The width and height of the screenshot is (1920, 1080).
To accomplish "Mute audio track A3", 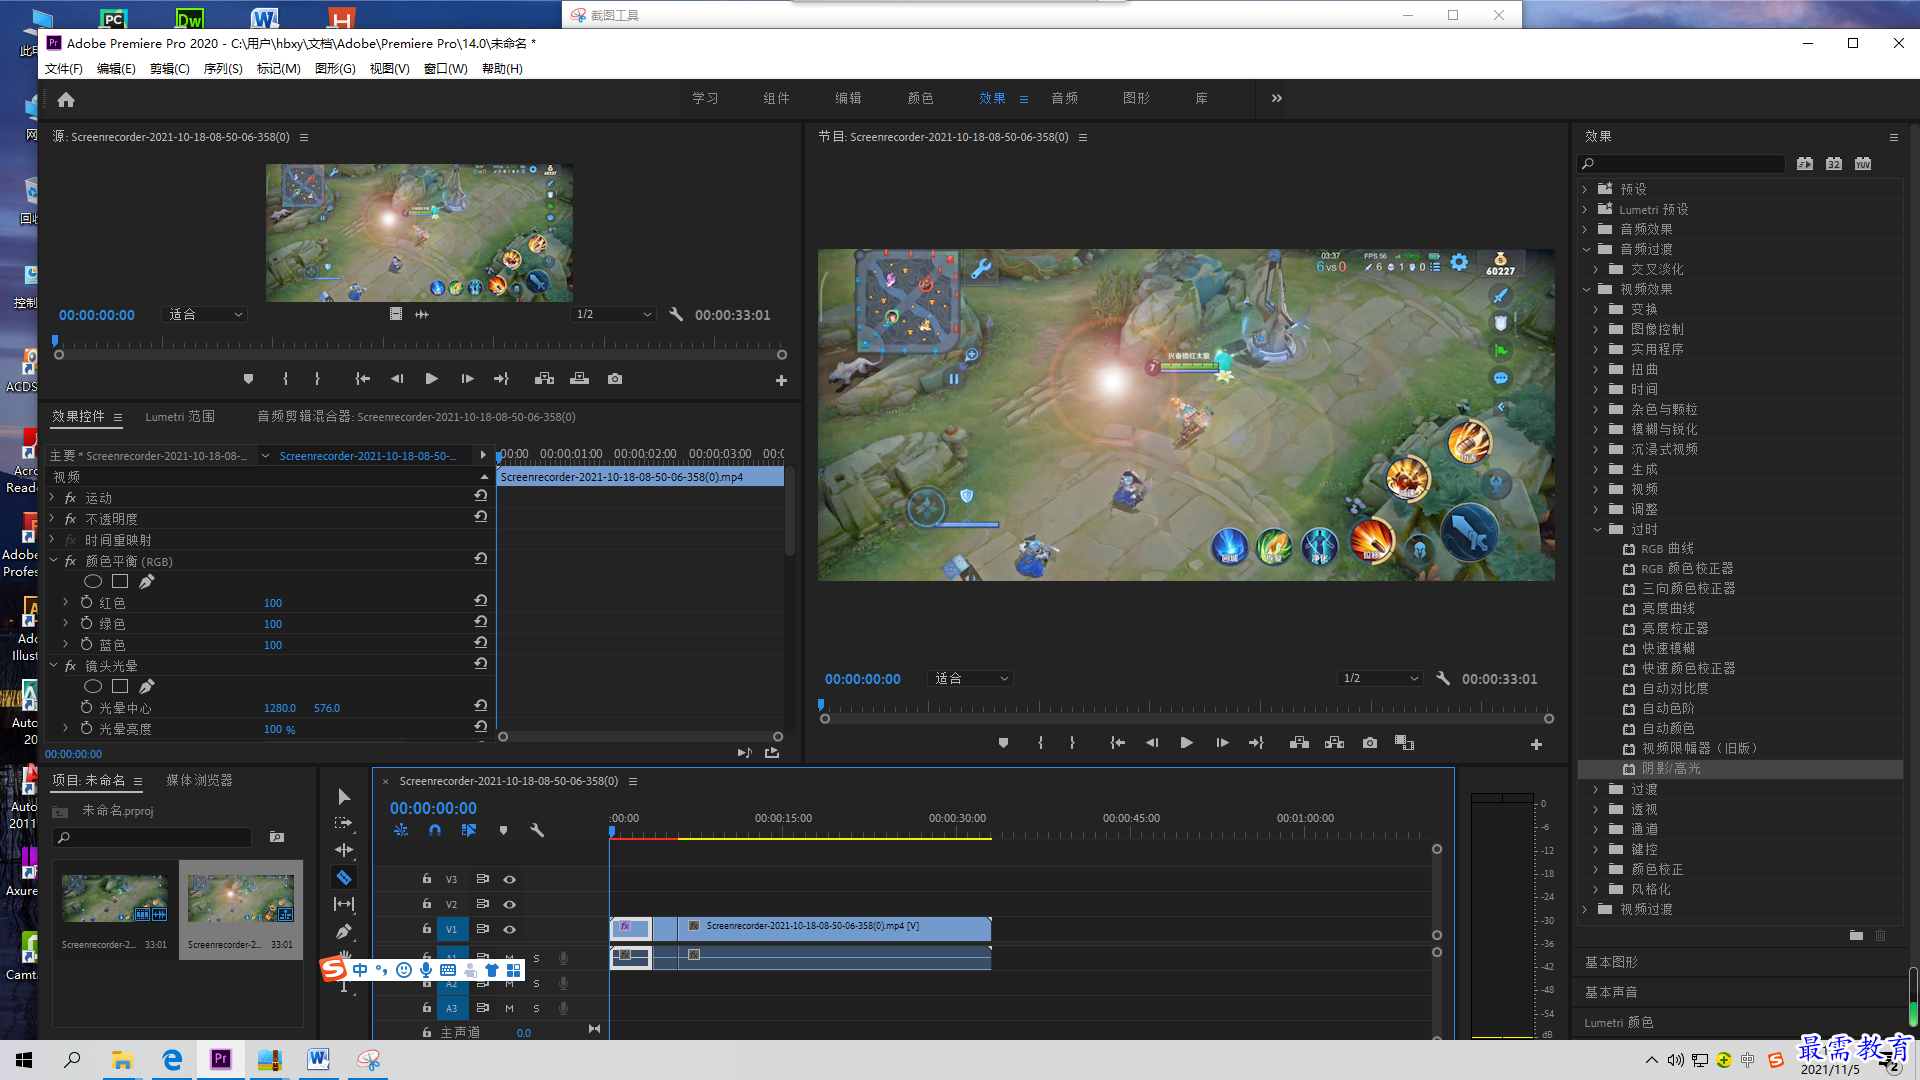I will coord(509,1008).
